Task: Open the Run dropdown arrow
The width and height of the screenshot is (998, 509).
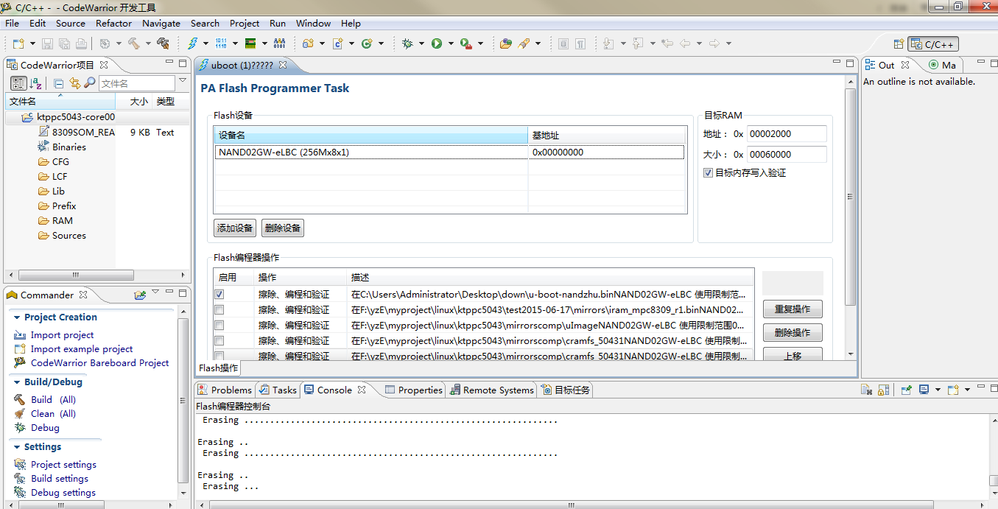Action: [451, 44]
